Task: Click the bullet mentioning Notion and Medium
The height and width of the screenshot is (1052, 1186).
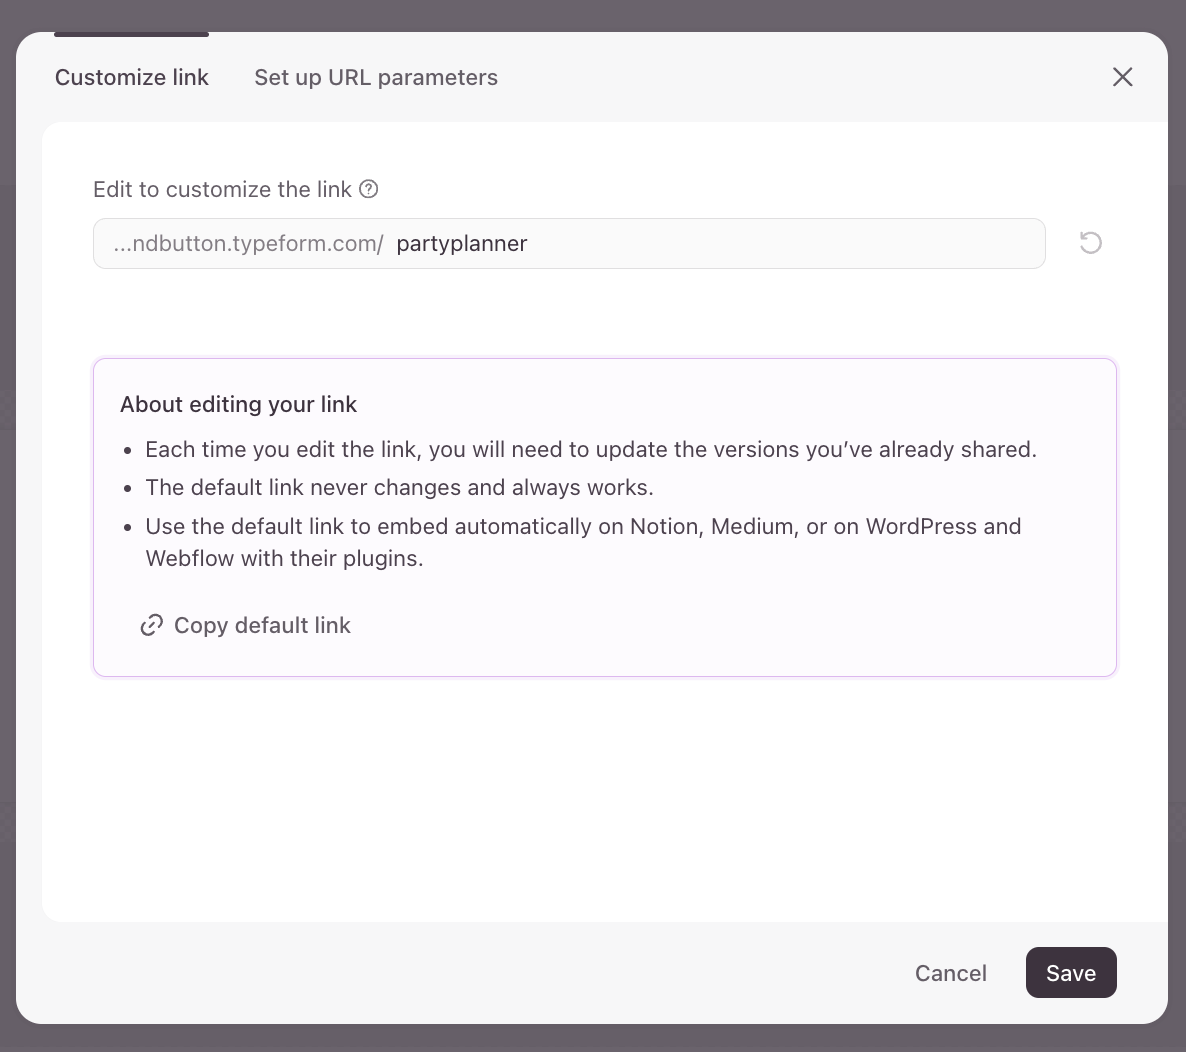Action: 583,527
